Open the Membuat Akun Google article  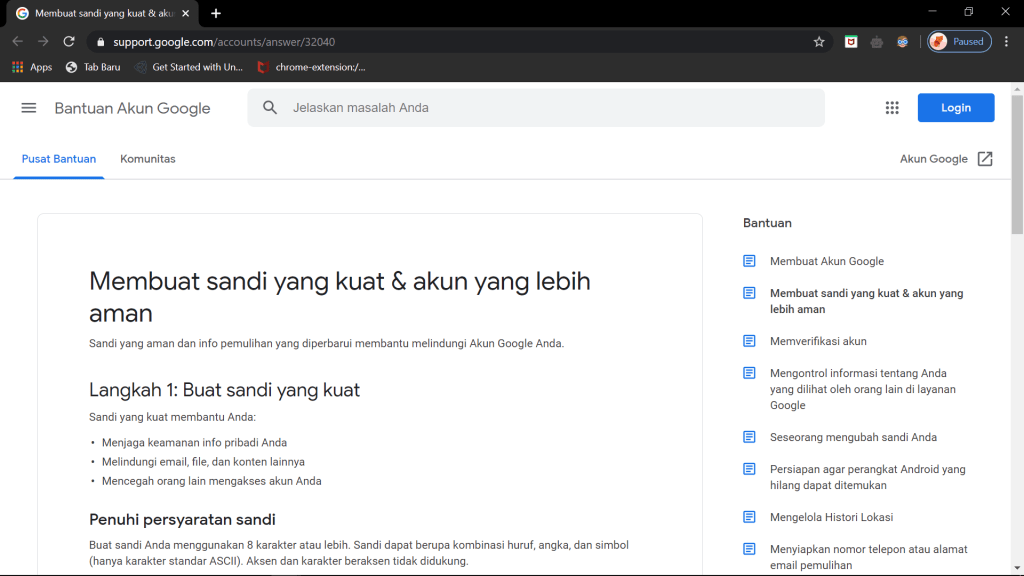coord(826,261)
